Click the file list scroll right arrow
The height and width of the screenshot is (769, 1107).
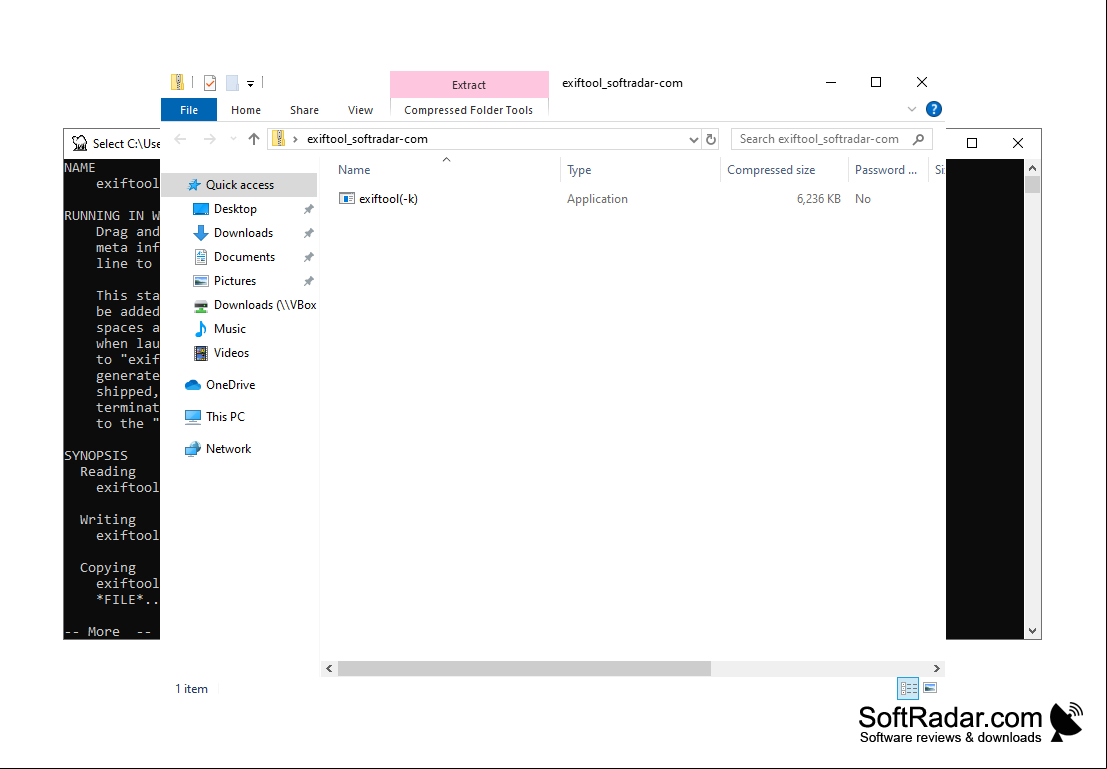point(937,668)
